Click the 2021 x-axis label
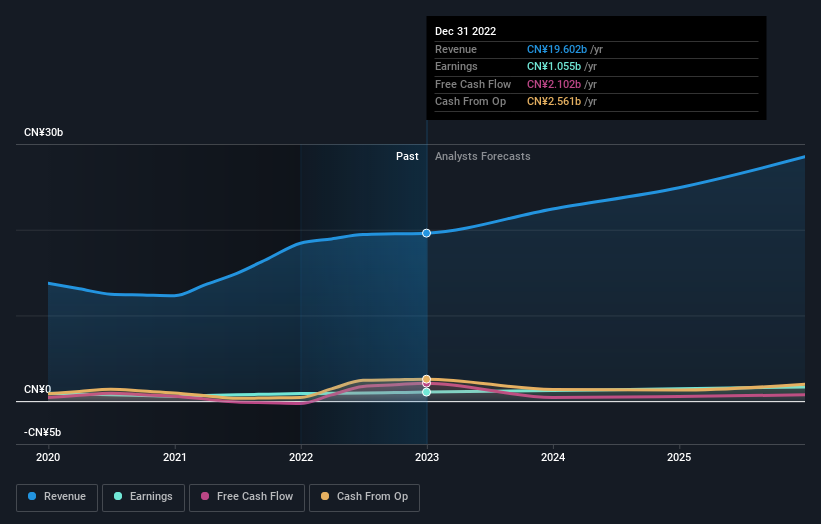 tap(174, 458)
